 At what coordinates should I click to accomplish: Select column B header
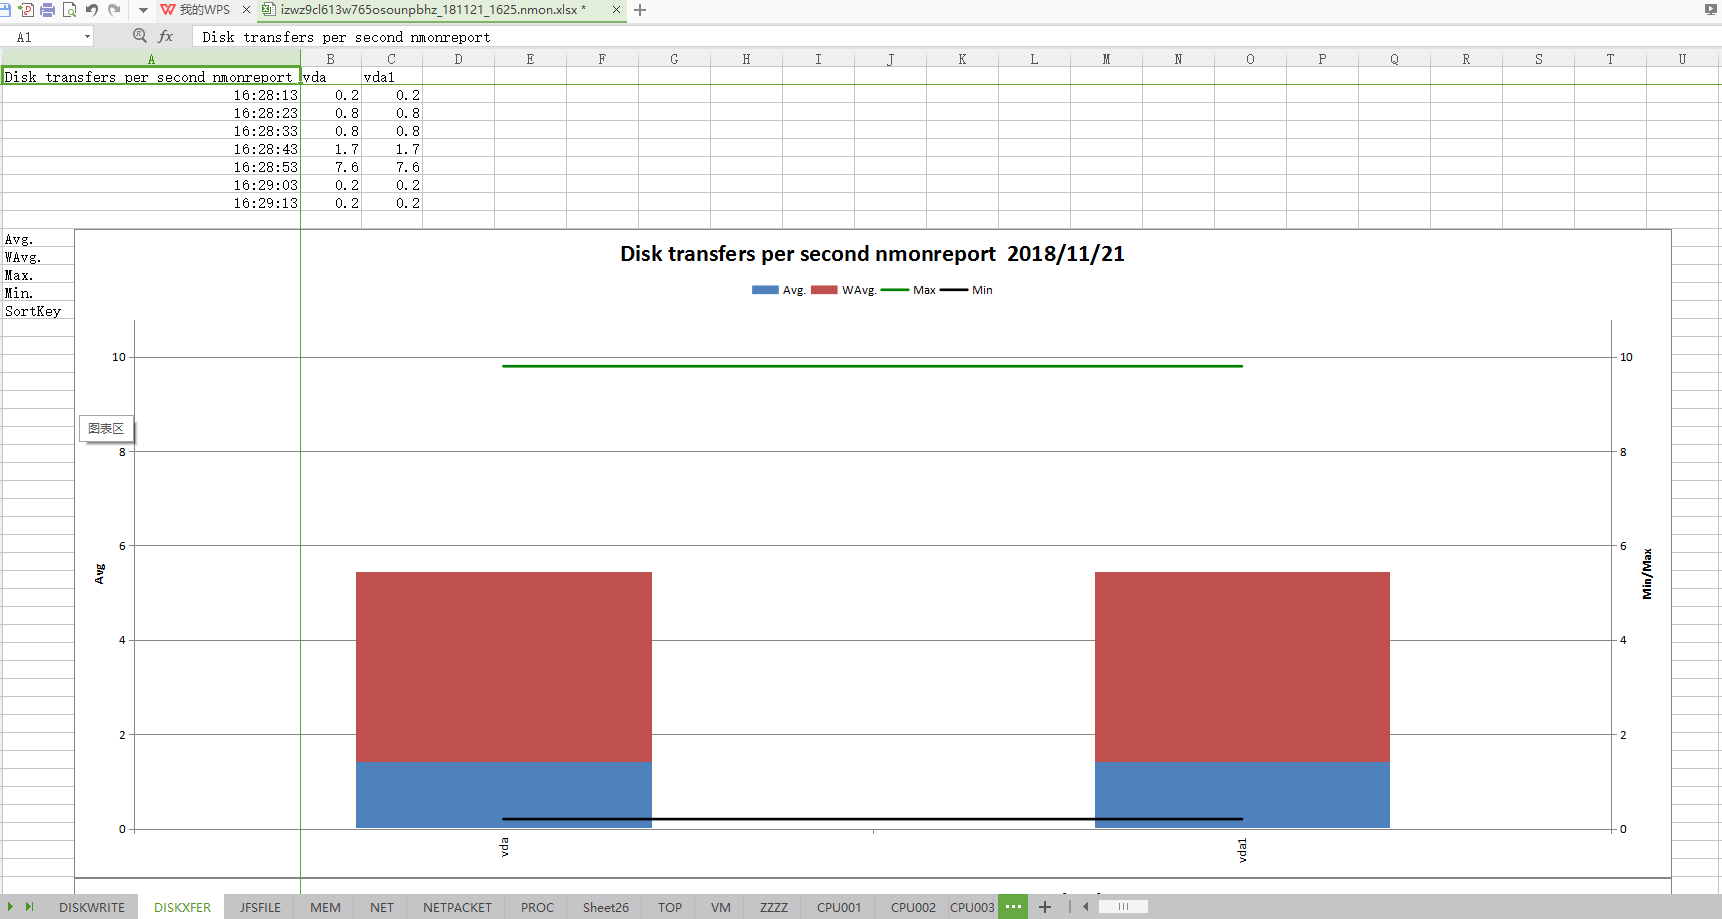point(331,59)
